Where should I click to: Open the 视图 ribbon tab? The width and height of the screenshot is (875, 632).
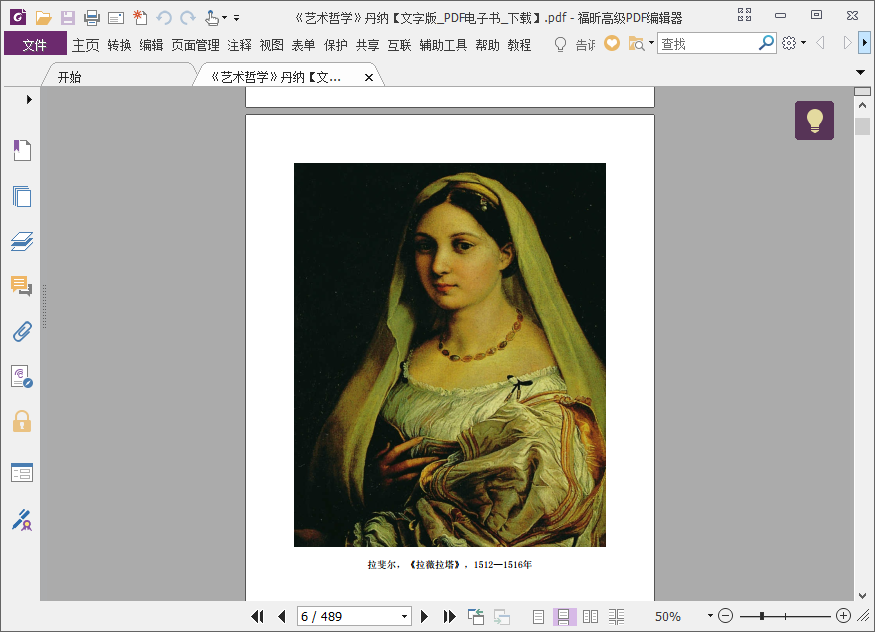tap(272, 45)
